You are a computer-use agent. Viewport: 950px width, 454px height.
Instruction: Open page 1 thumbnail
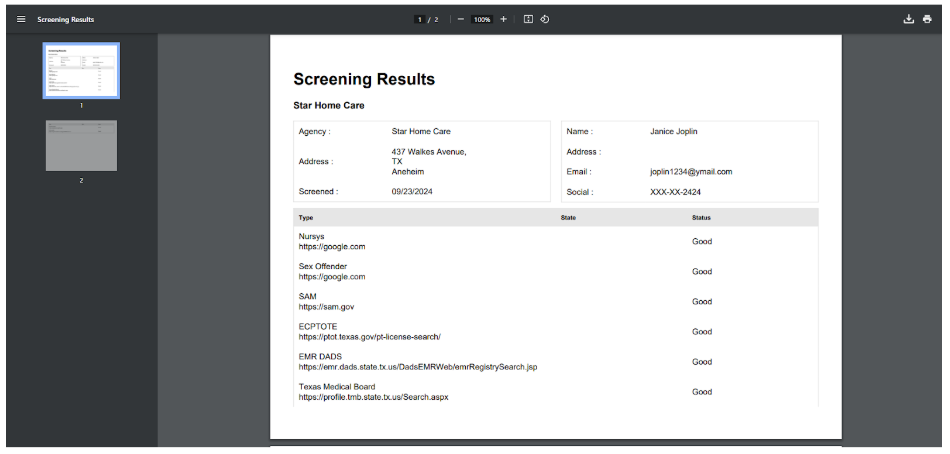[81, 70]
